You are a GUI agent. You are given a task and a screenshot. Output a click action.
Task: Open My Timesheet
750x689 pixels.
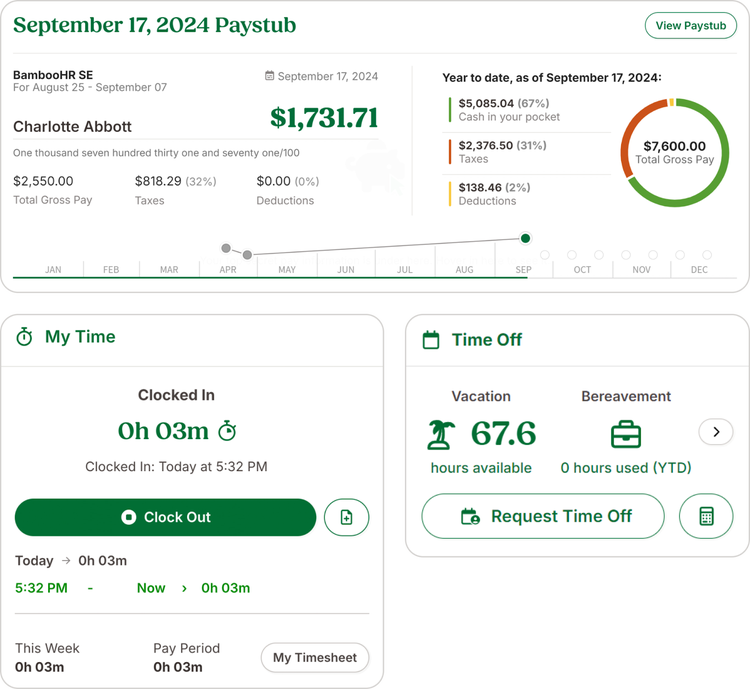(x=315, y=657)
